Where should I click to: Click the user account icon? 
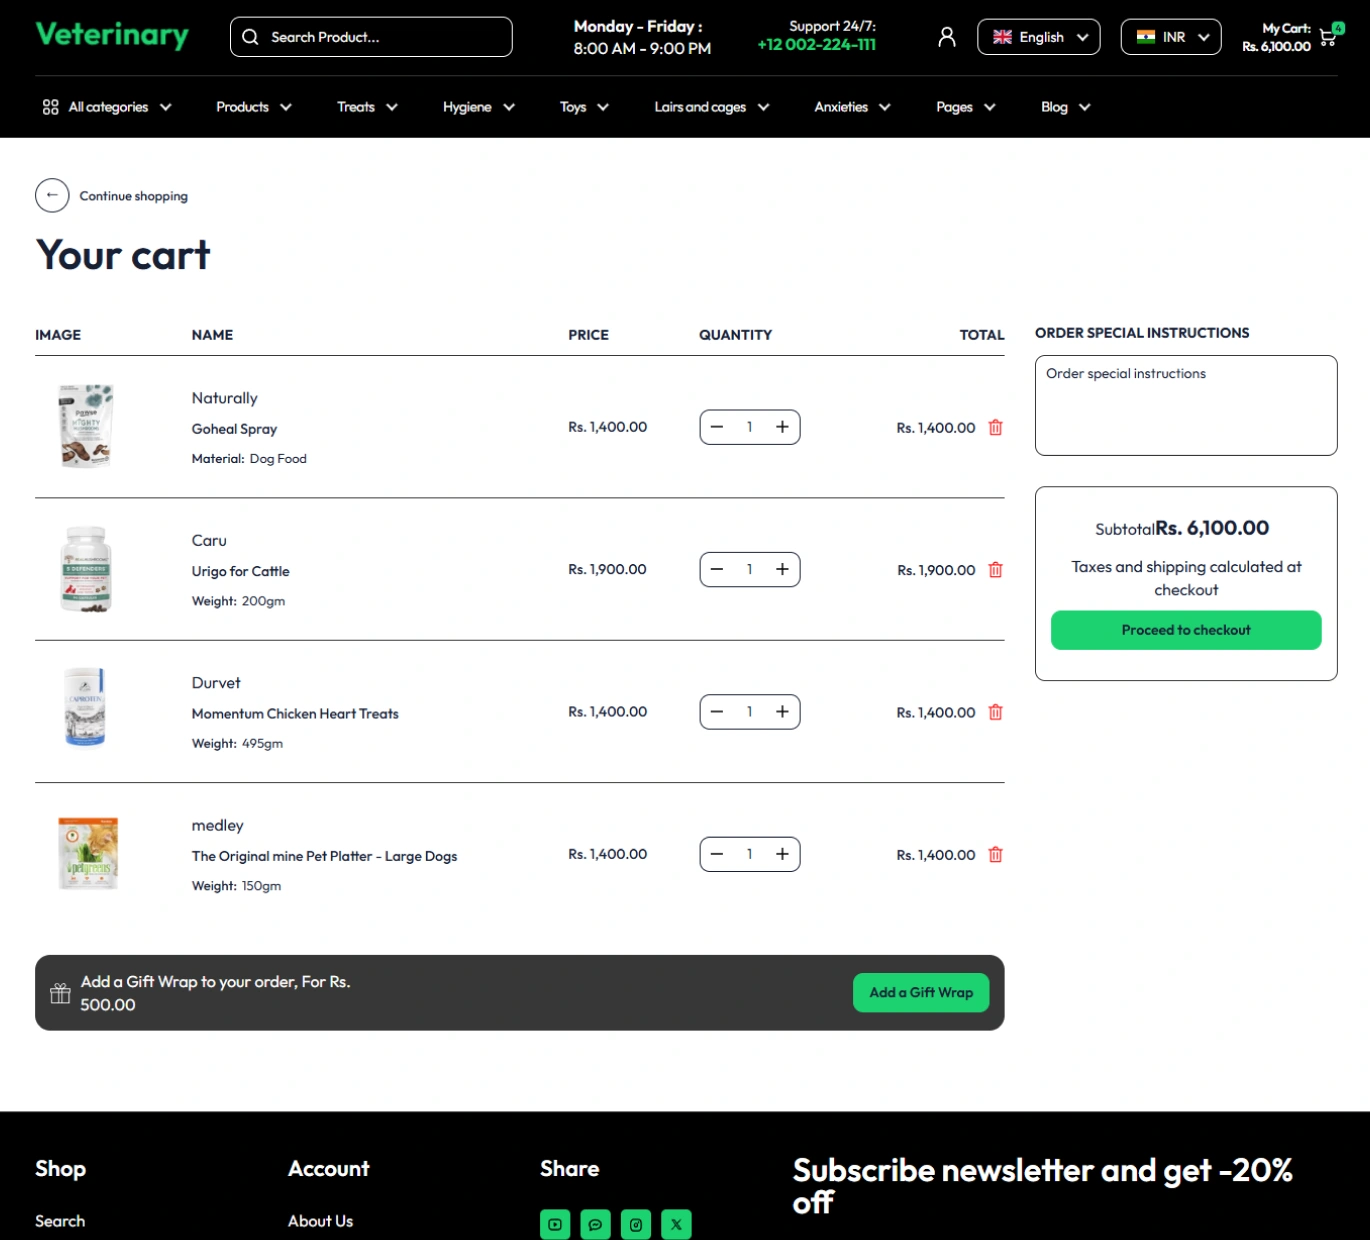point(946,37)
